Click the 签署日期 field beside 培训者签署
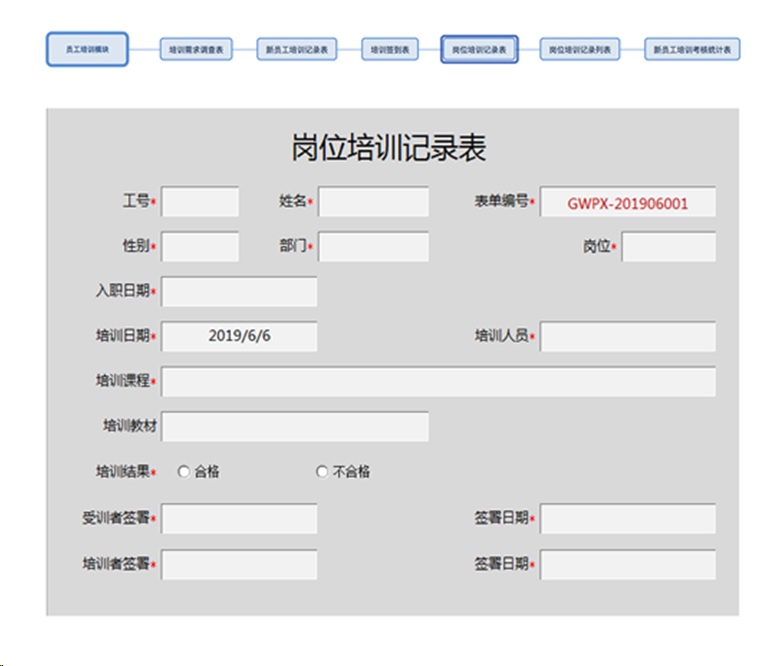The image size is (784, 666). click(x=628, y=565)
